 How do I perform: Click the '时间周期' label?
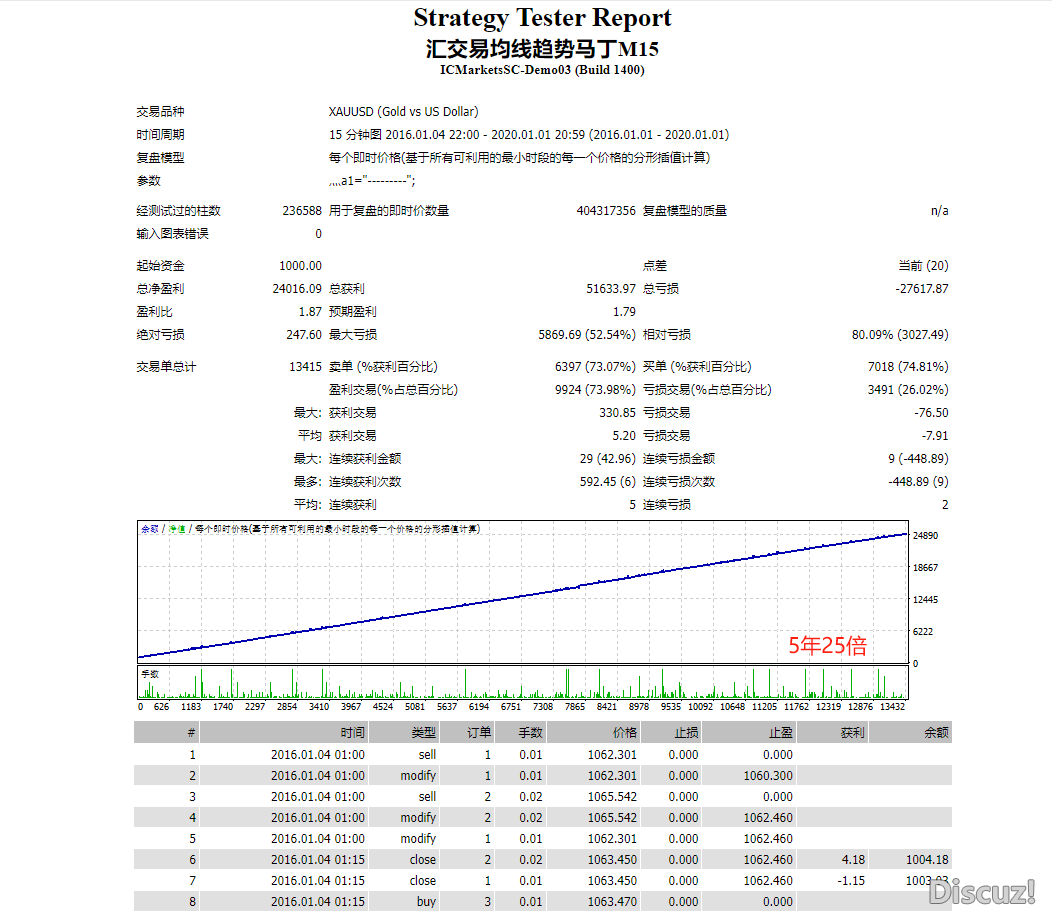coord(160,134)
